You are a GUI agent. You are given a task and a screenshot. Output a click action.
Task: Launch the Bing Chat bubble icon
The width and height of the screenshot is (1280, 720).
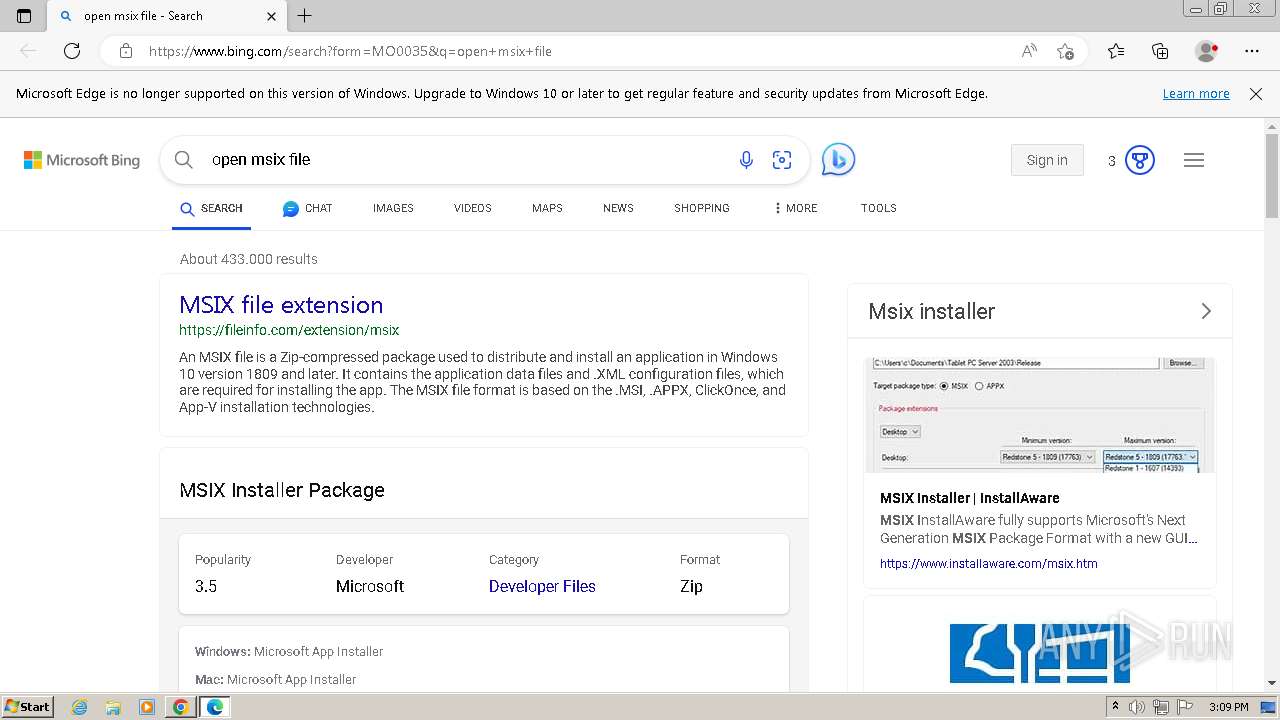(x=838, y=160)
